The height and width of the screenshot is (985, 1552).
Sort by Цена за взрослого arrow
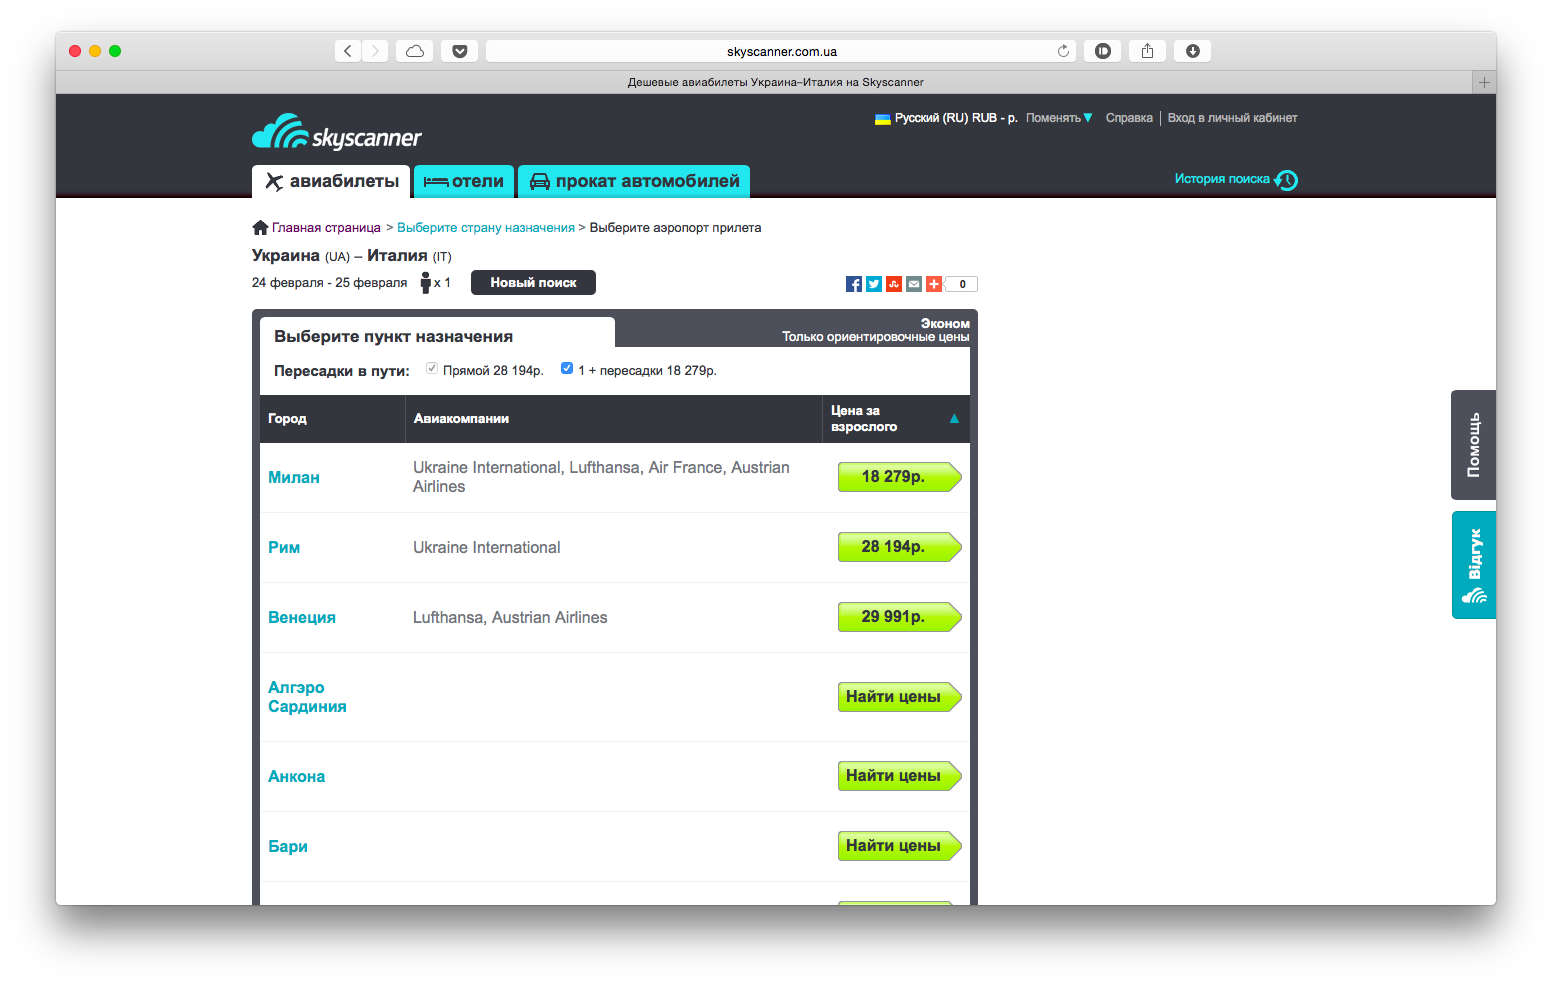coord(954,419)
